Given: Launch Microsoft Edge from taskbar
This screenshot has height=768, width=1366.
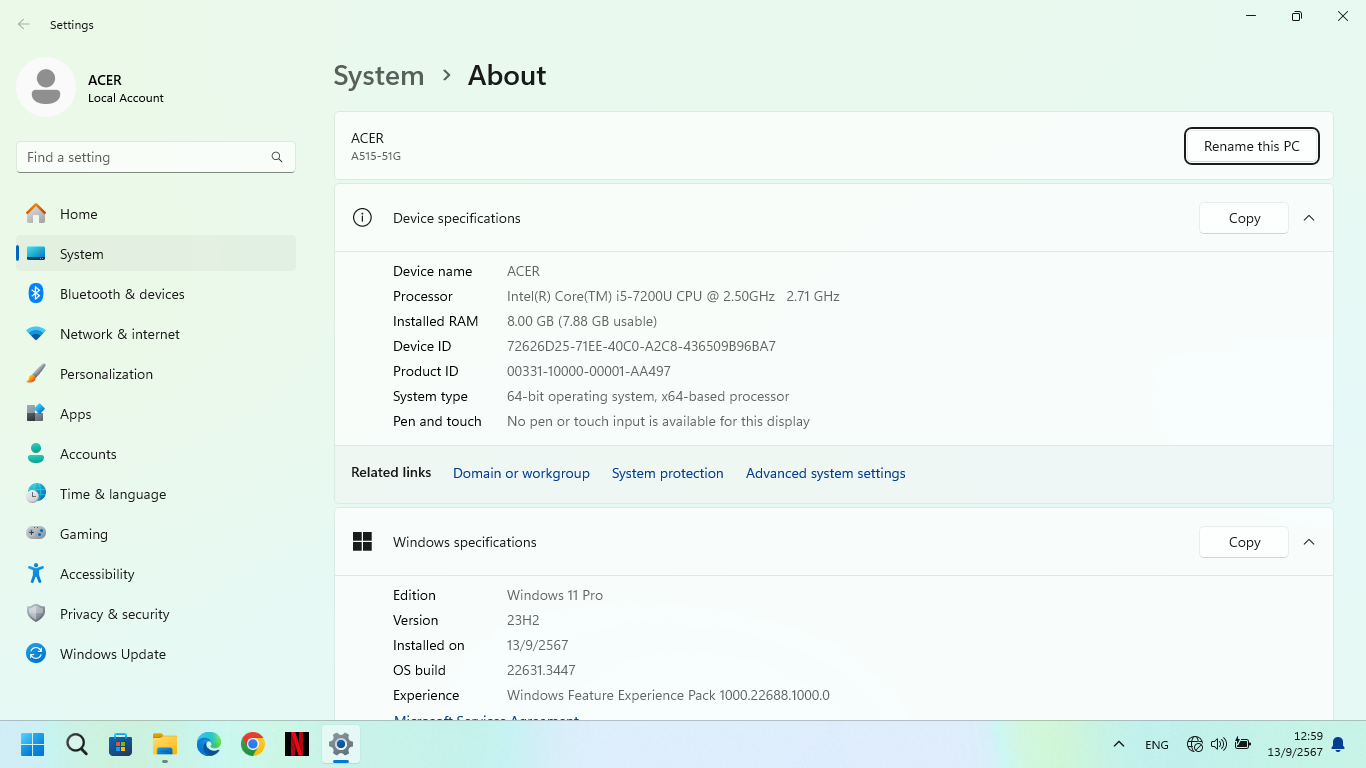Looking at the screenshot, I should (209, 744).
